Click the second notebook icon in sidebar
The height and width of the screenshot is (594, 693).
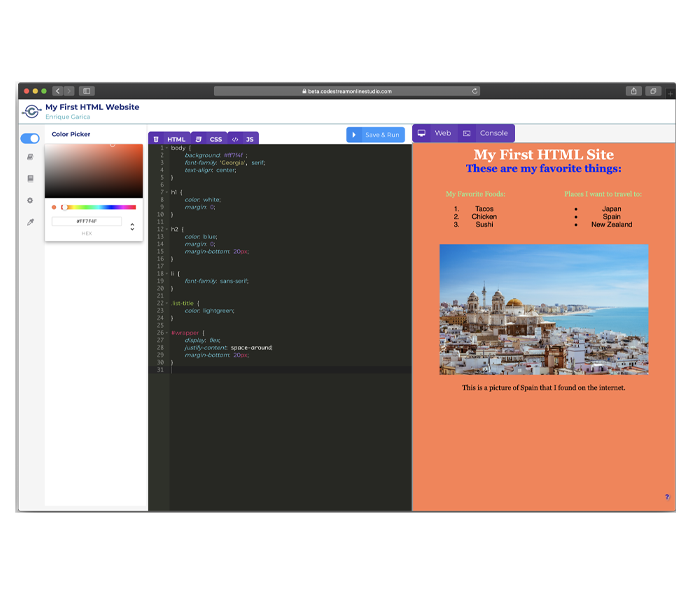coord(30,179)
